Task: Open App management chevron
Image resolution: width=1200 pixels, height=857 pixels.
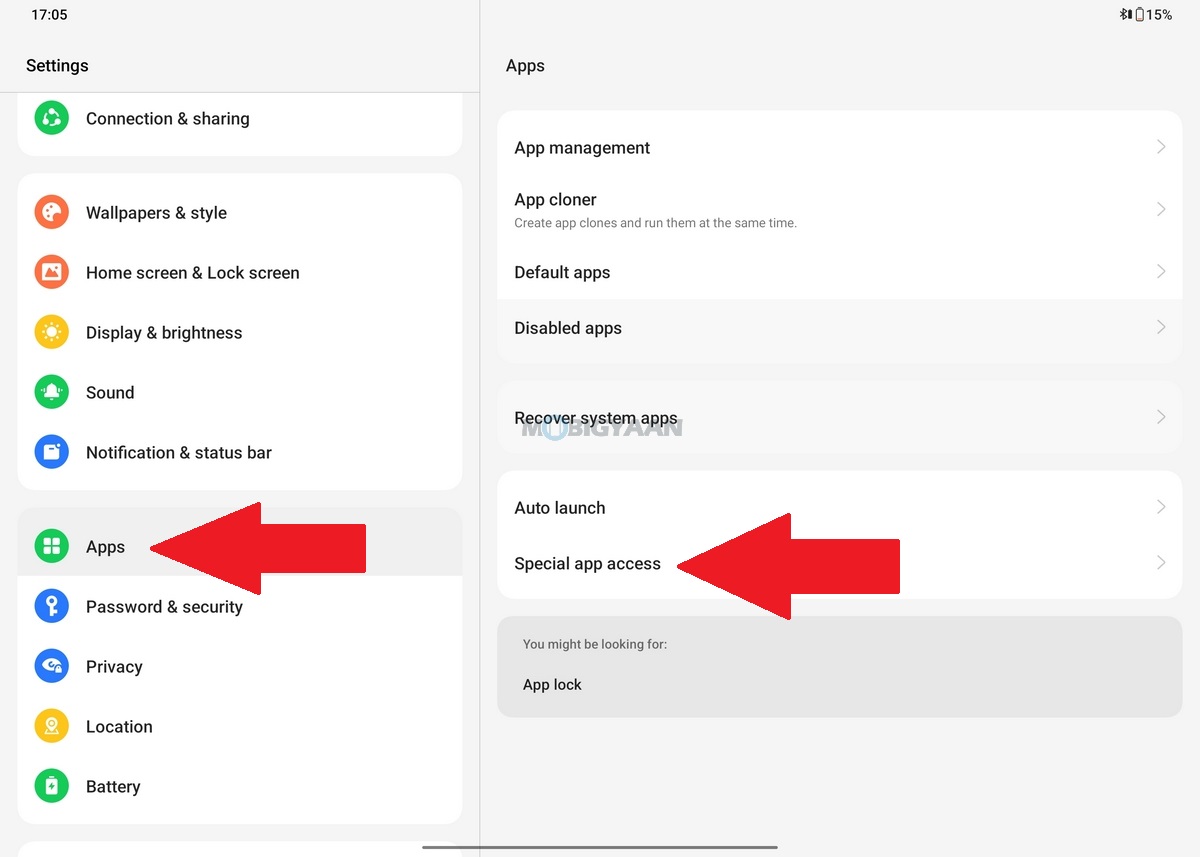Action: click(1161, 147)
